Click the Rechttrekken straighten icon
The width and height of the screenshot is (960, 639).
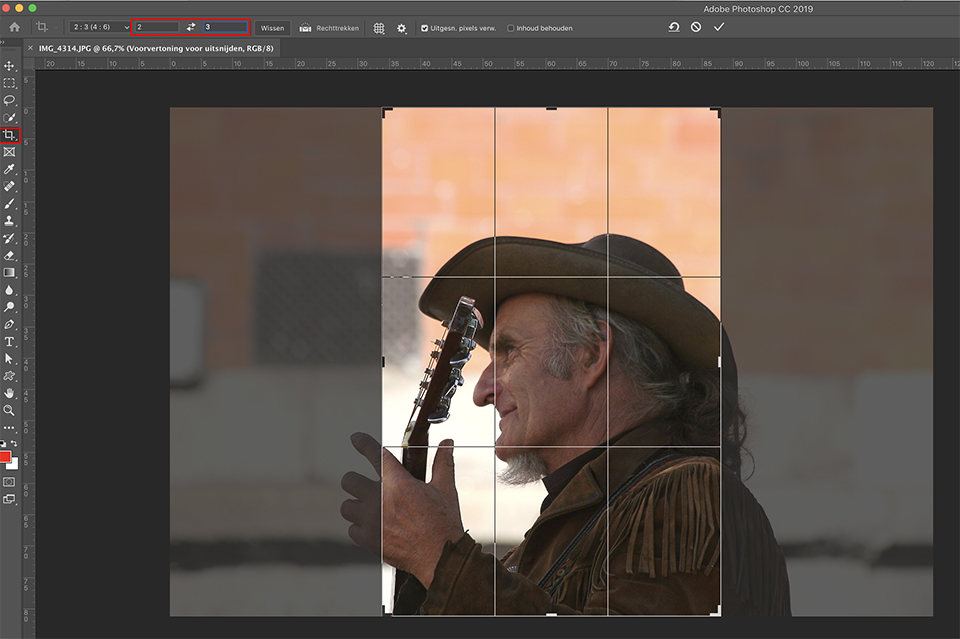click(x=305, y=28)
